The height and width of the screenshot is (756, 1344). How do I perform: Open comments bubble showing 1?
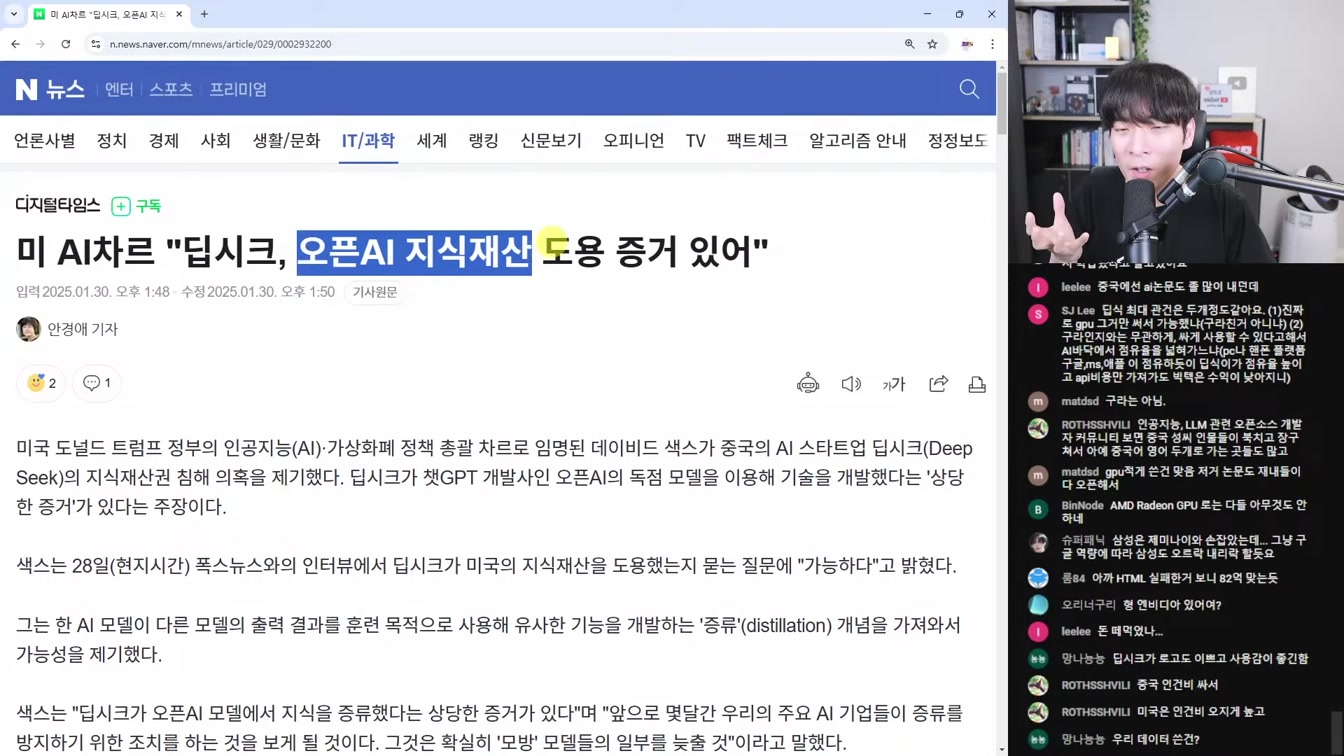pos(97,383)
